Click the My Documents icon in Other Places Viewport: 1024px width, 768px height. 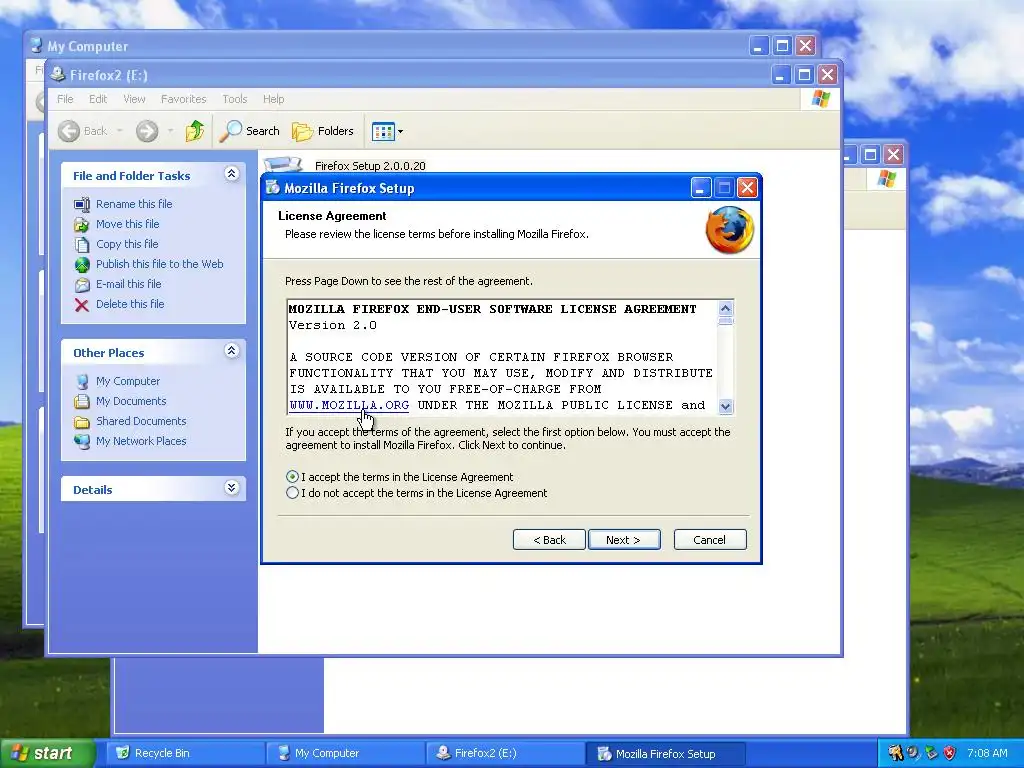pyautogui.click(x=82, y=402)
